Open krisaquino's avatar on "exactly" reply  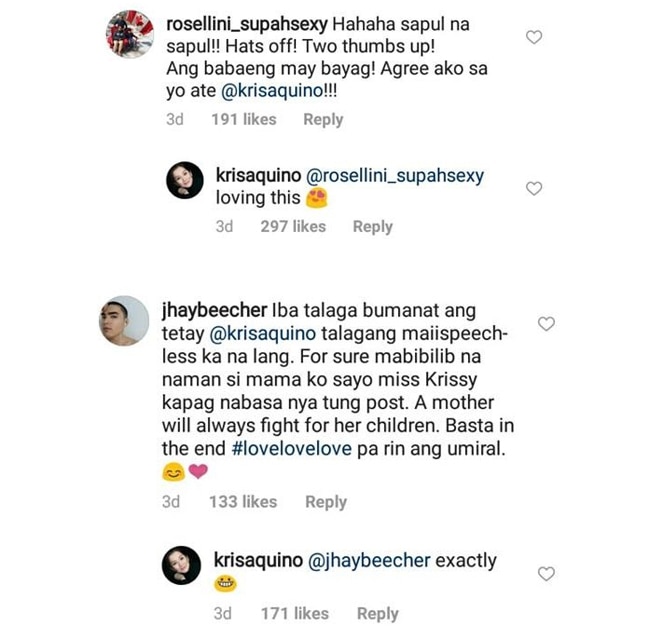click(x=181, y=565)
